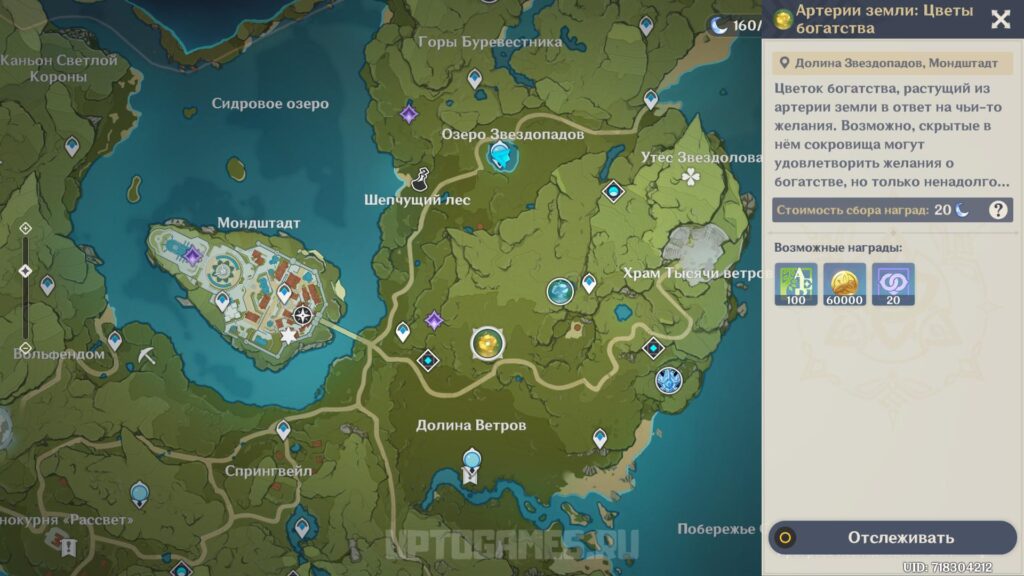
Task: Select the teleport waypoint in Спрингвейл
Action: point(283,429)
